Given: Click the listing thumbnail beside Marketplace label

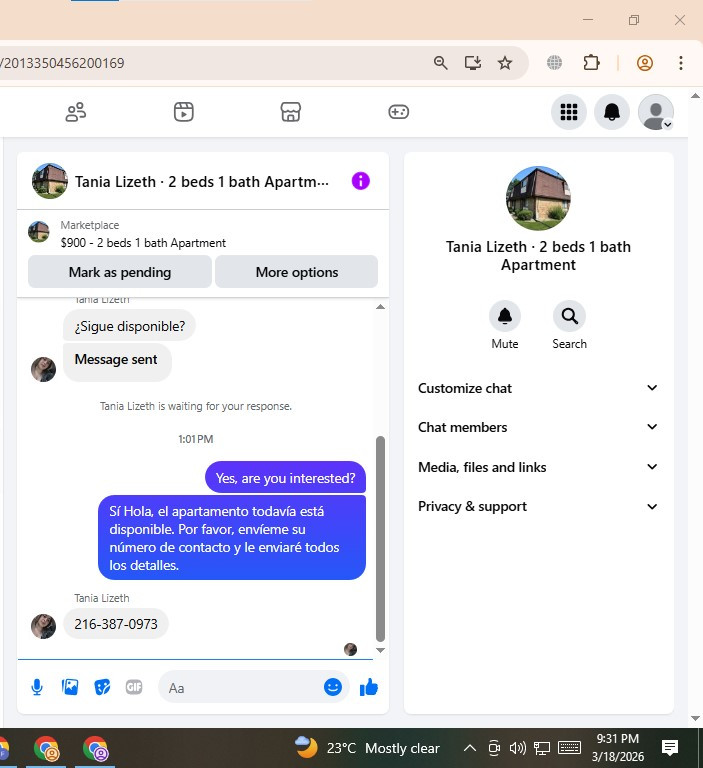Looking at the screenshot, I should point(39,232).
